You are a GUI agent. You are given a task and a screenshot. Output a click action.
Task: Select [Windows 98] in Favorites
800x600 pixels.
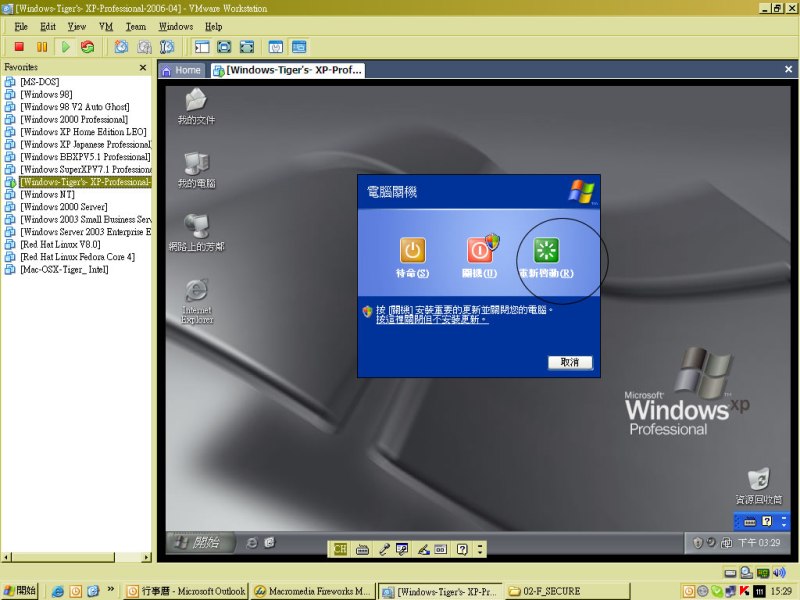(x=46, y=94)
